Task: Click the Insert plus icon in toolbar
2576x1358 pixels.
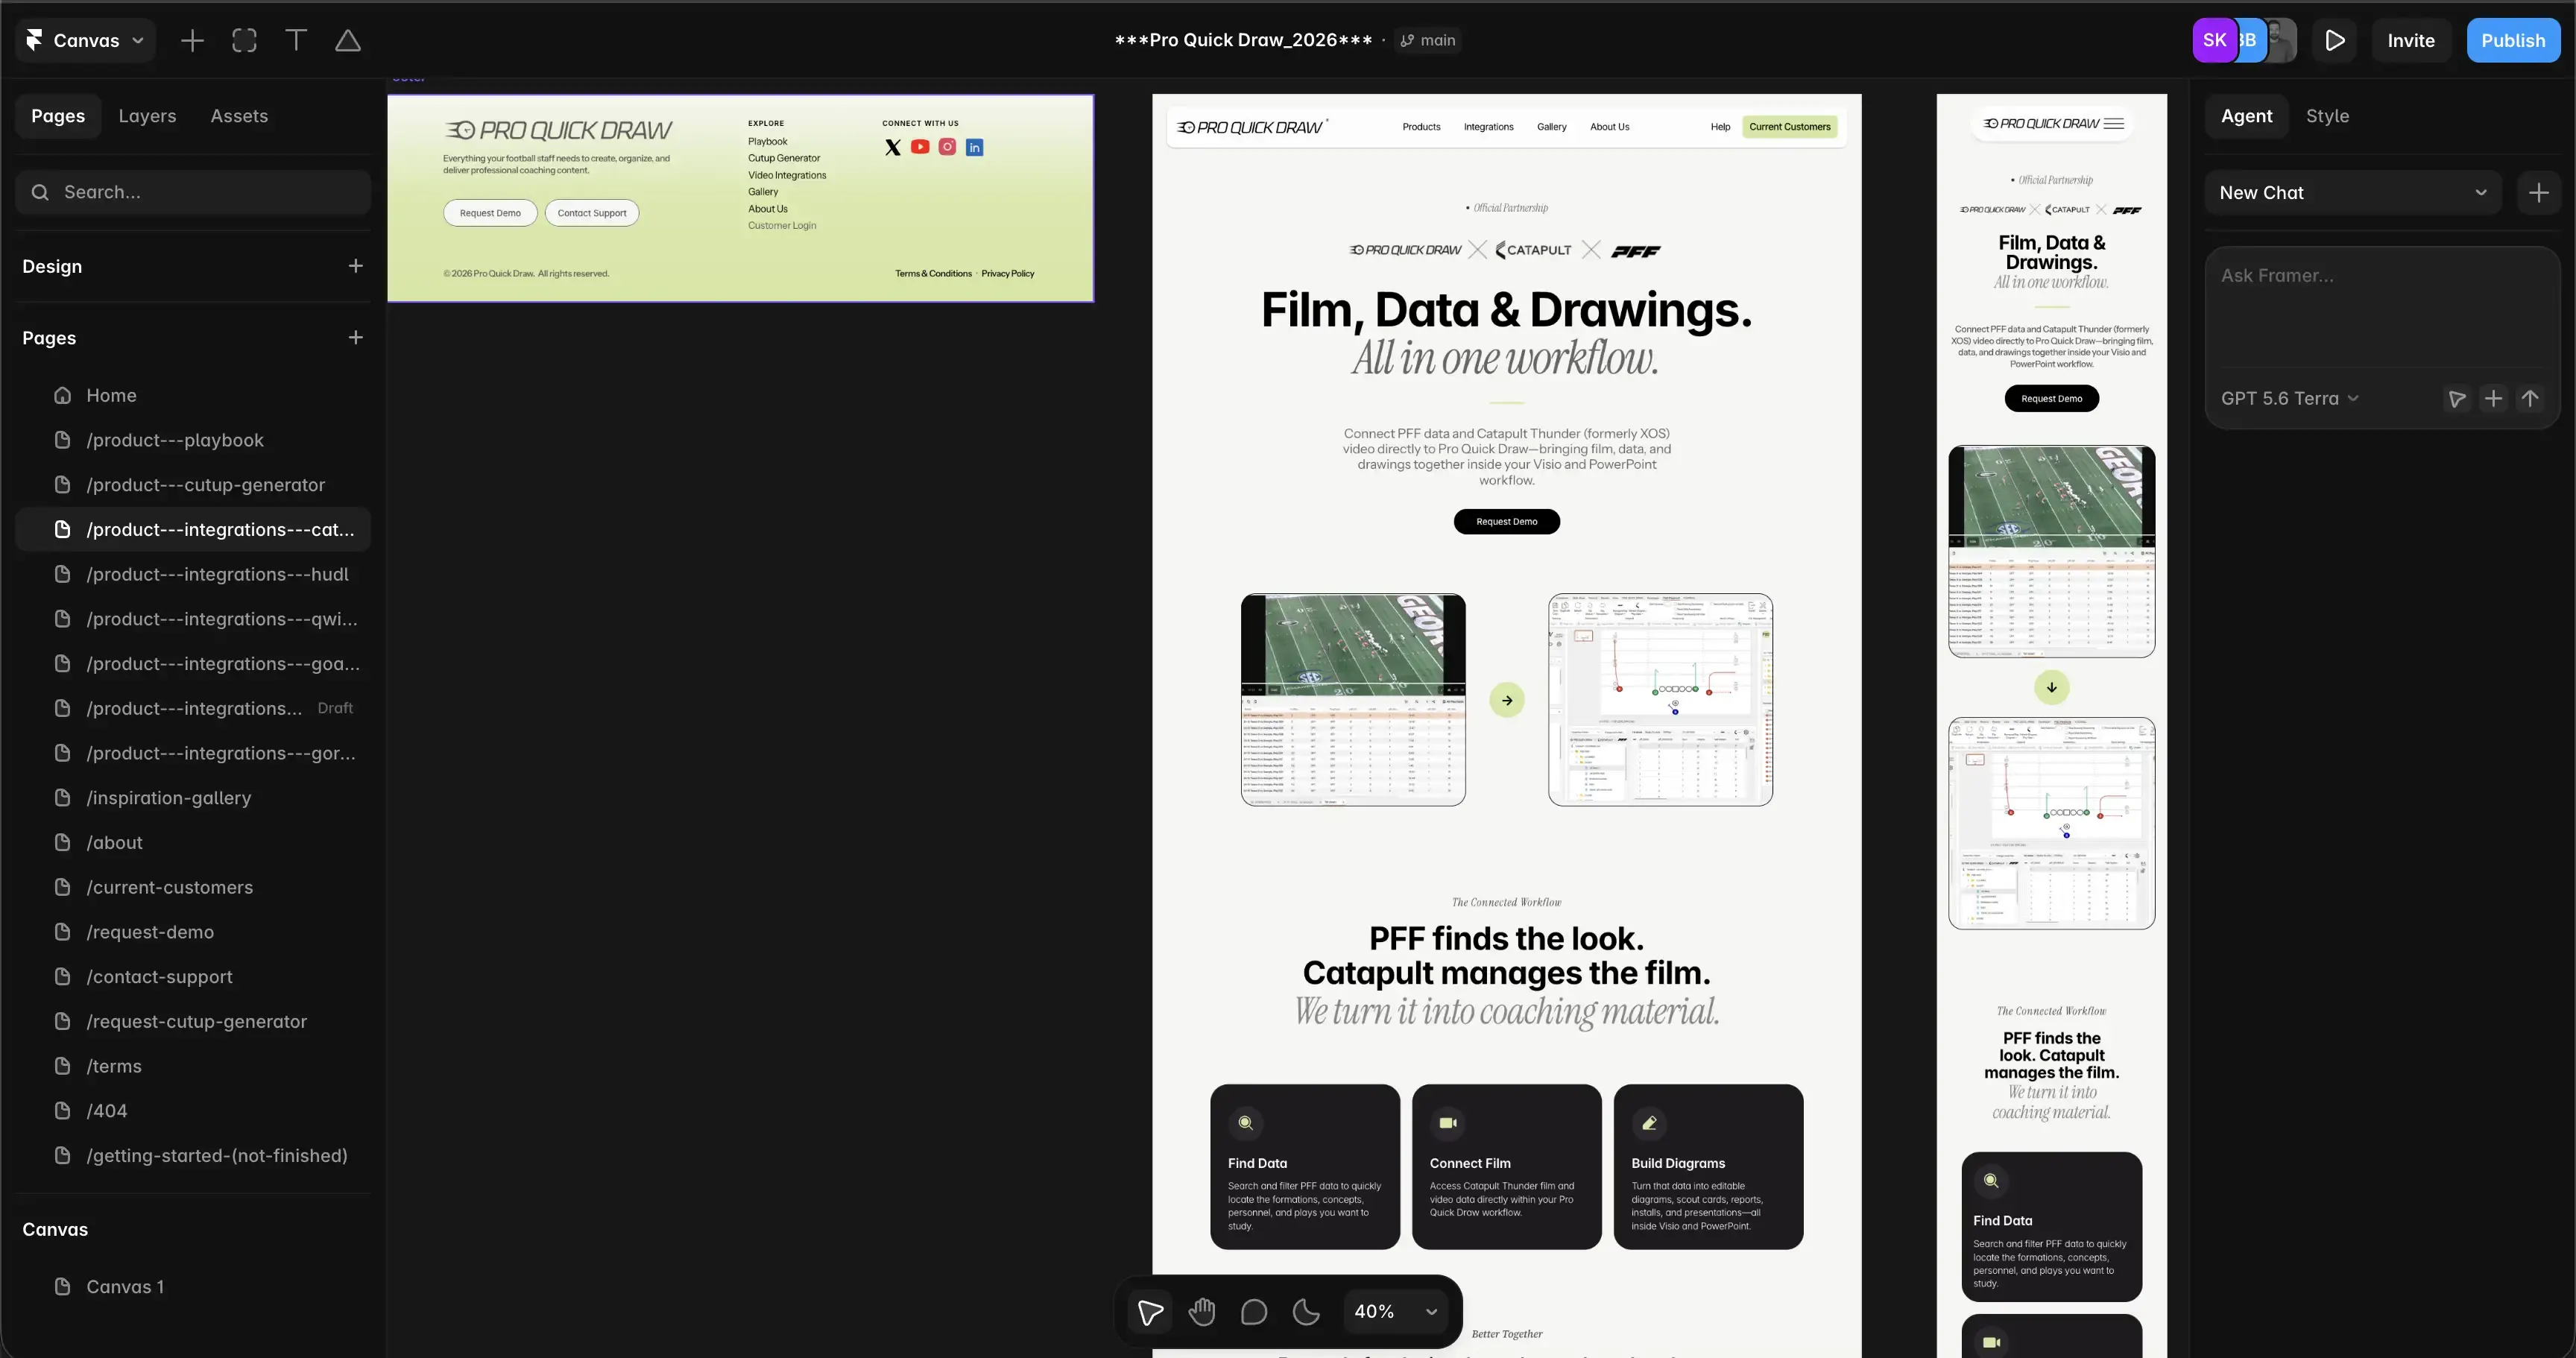Action: [192, 40]
